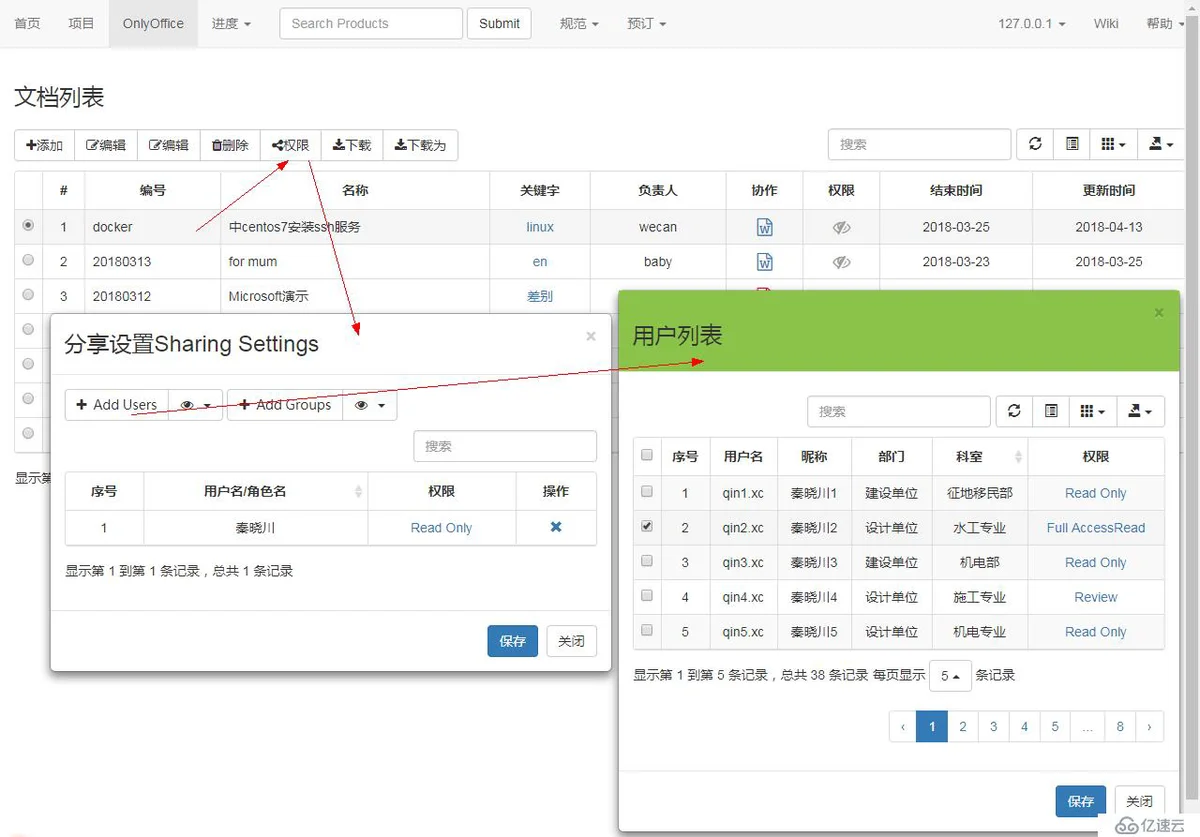Click Review permission for qin4.xc

(1096, 597)
